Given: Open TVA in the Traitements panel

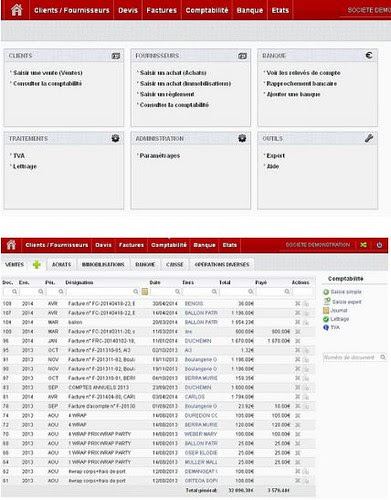Looking at the screenshot, I should 19,156.
